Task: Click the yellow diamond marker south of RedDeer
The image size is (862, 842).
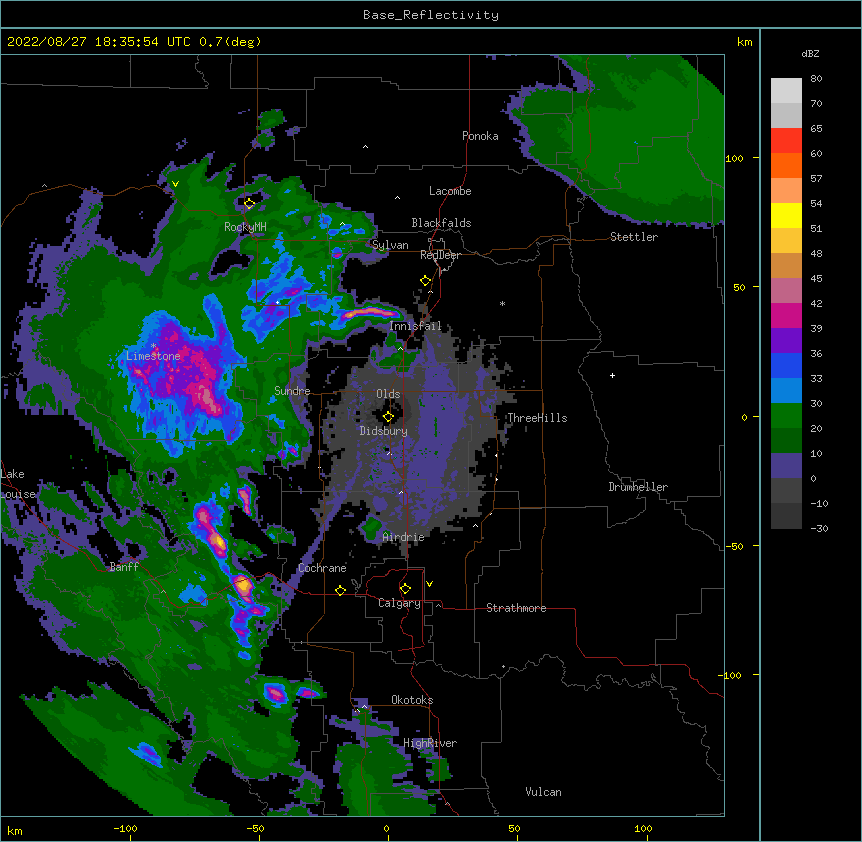Action: tap(426, 281)
